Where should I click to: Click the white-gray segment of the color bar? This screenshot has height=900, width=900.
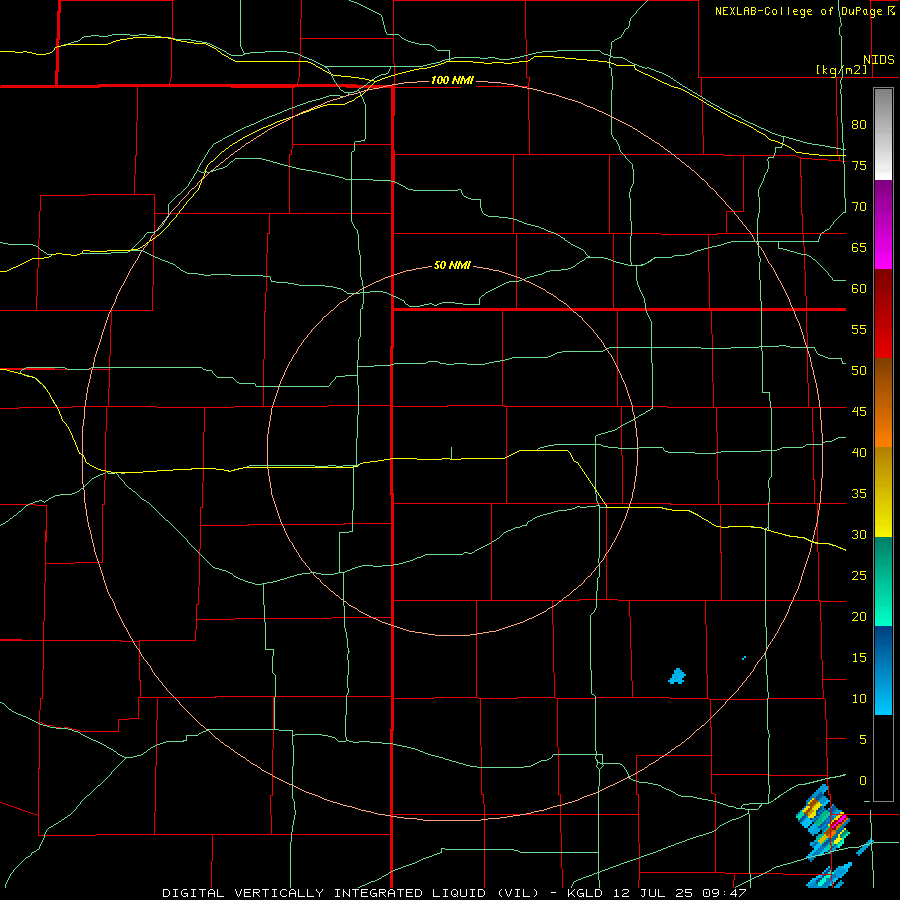pos(883,134)
